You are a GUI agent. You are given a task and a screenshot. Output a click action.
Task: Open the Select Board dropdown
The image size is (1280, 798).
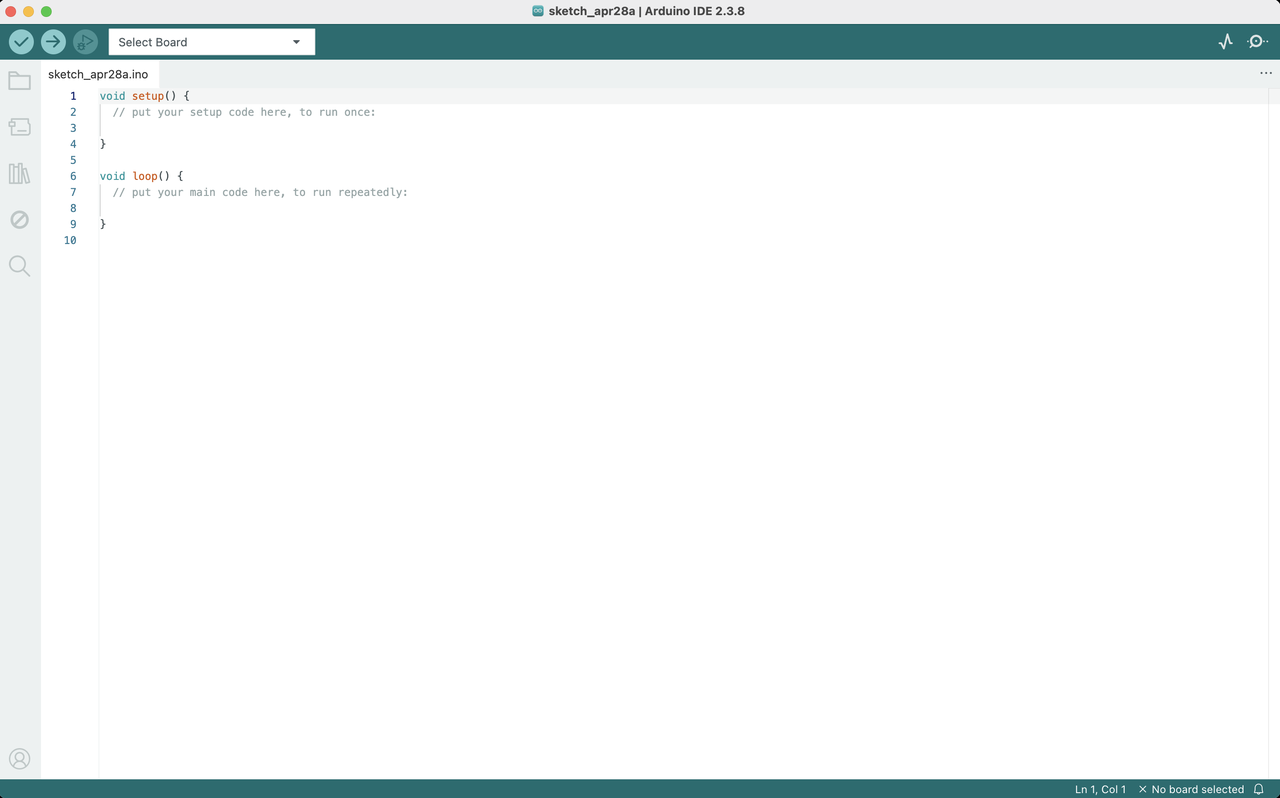211,42
